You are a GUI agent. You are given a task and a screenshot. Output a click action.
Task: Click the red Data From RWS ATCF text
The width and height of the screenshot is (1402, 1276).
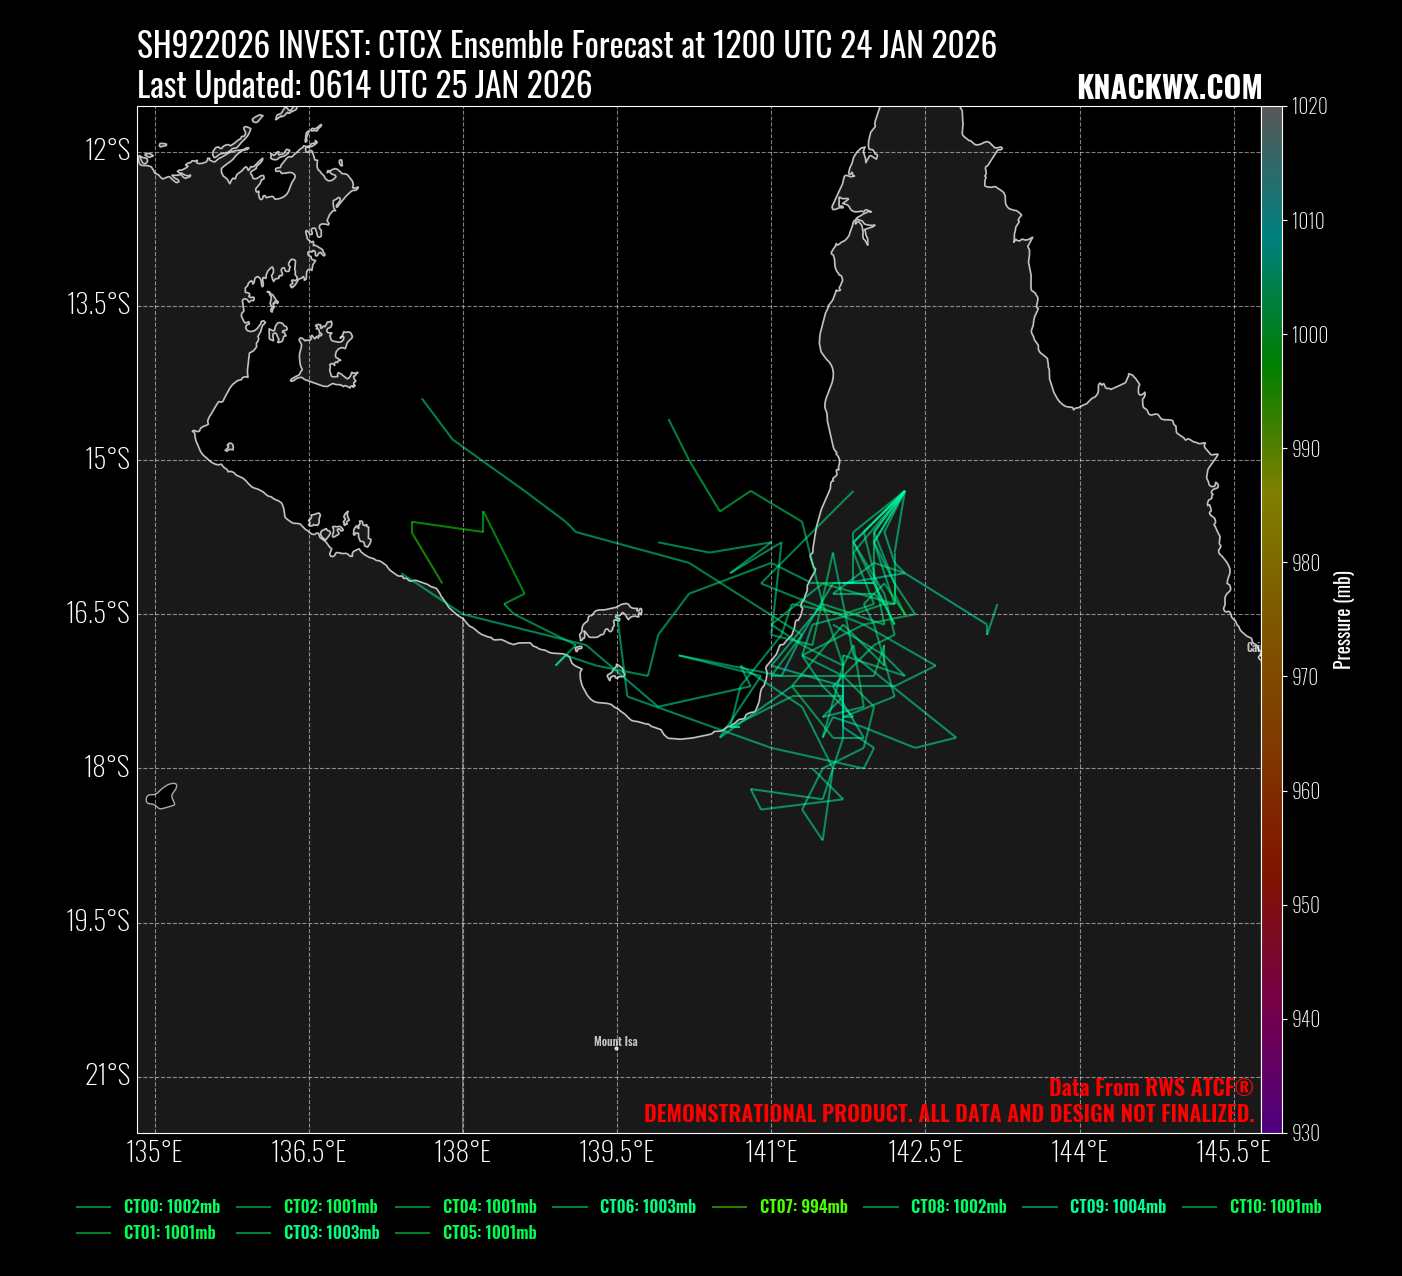pos(1150,1088)
